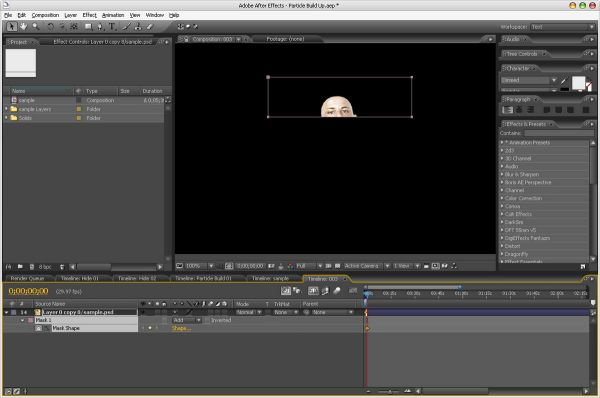Click the Contains search field in Effects & Presets
600x398 pixels.
point(559,133)
